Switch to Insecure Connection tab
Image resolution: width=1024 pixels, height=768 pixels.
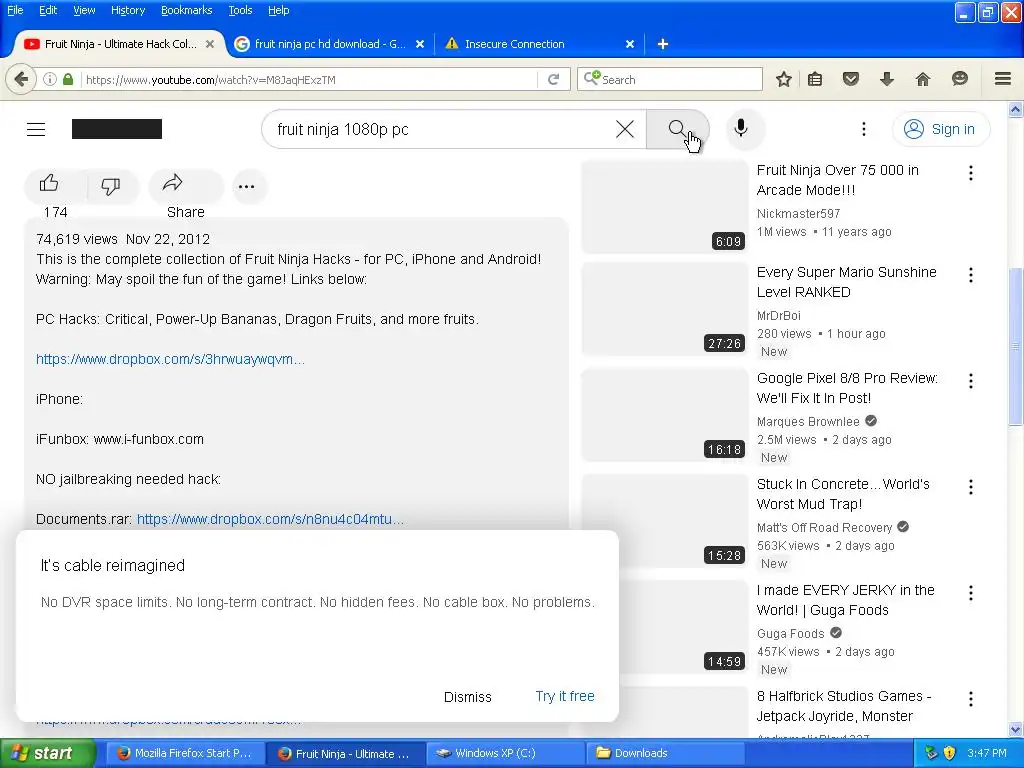click(x=515, y=44)
